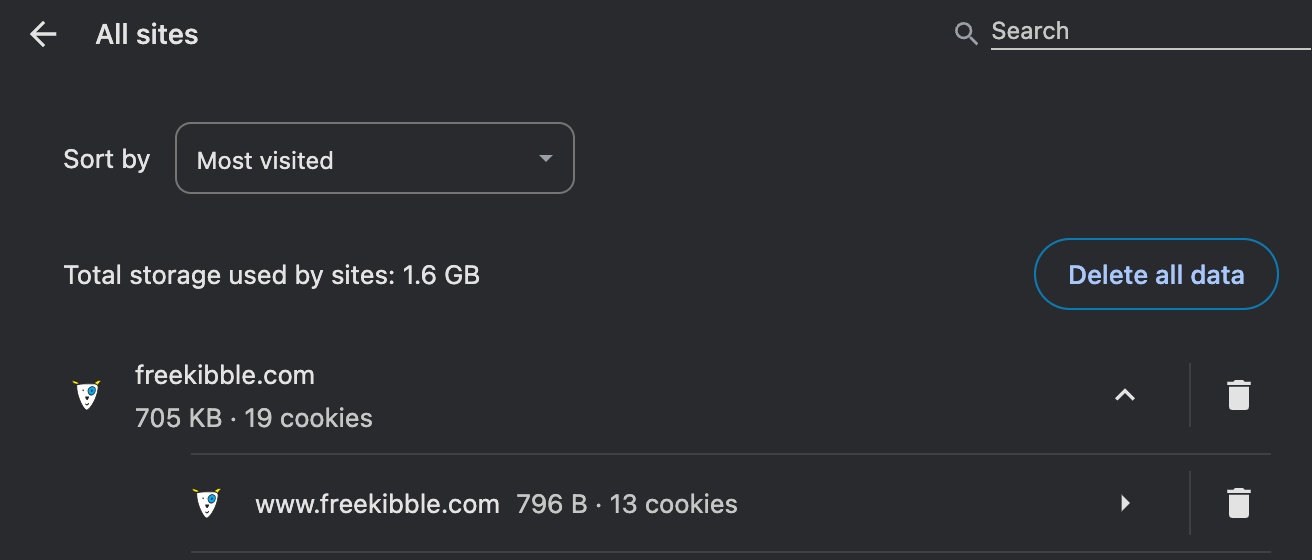Image resolution: width=1312 pixels, height=560 pixels.
Task: Click the 13 cookies count for www.freekibble.com
Action: coord(674,504)
